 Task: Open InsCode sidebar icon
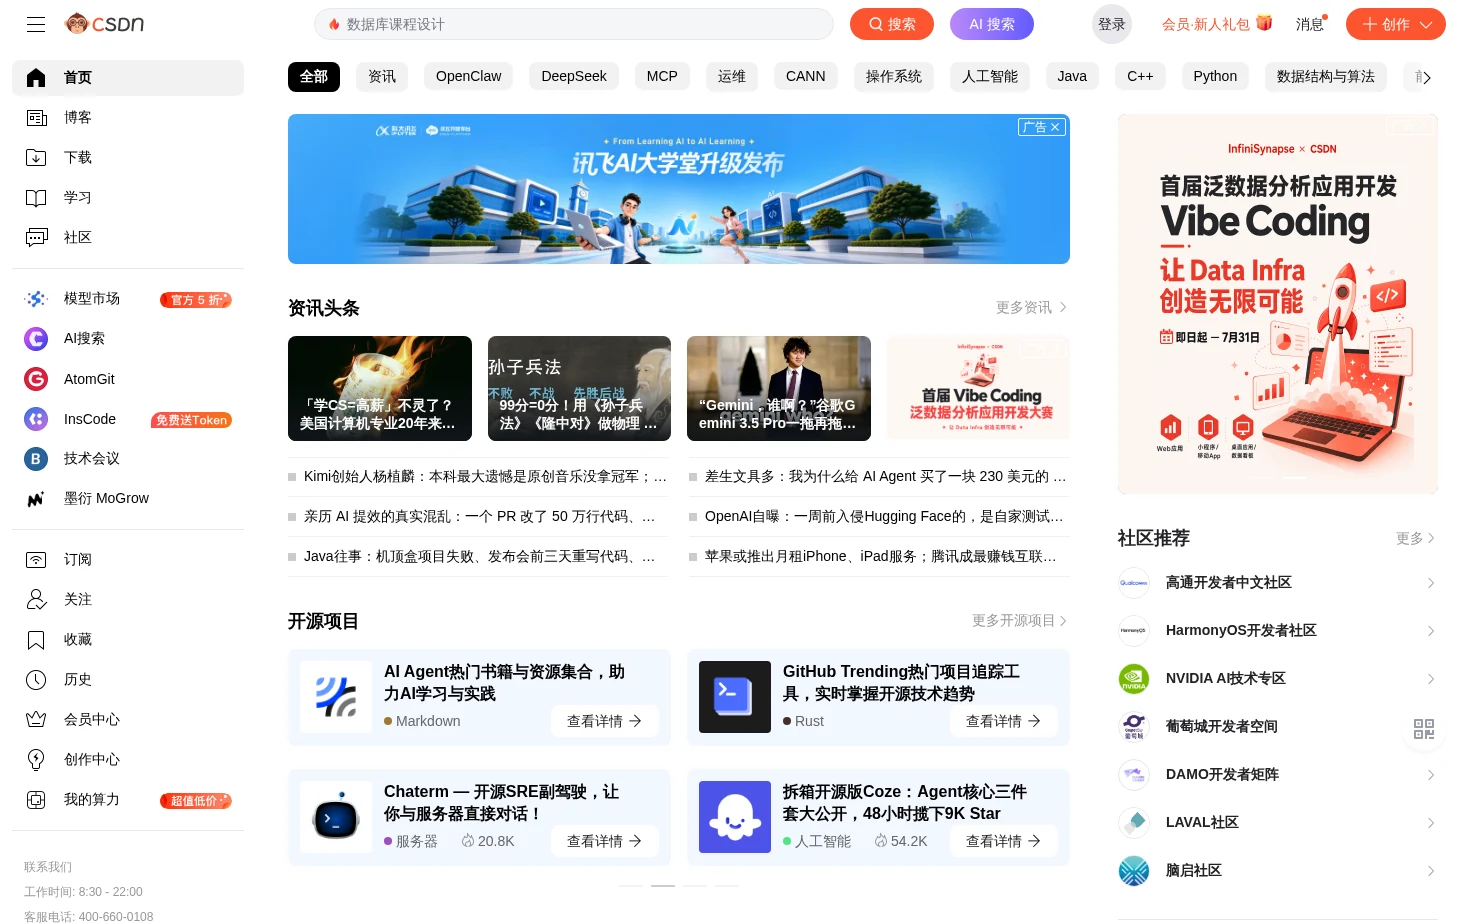(x=36, y=419)
